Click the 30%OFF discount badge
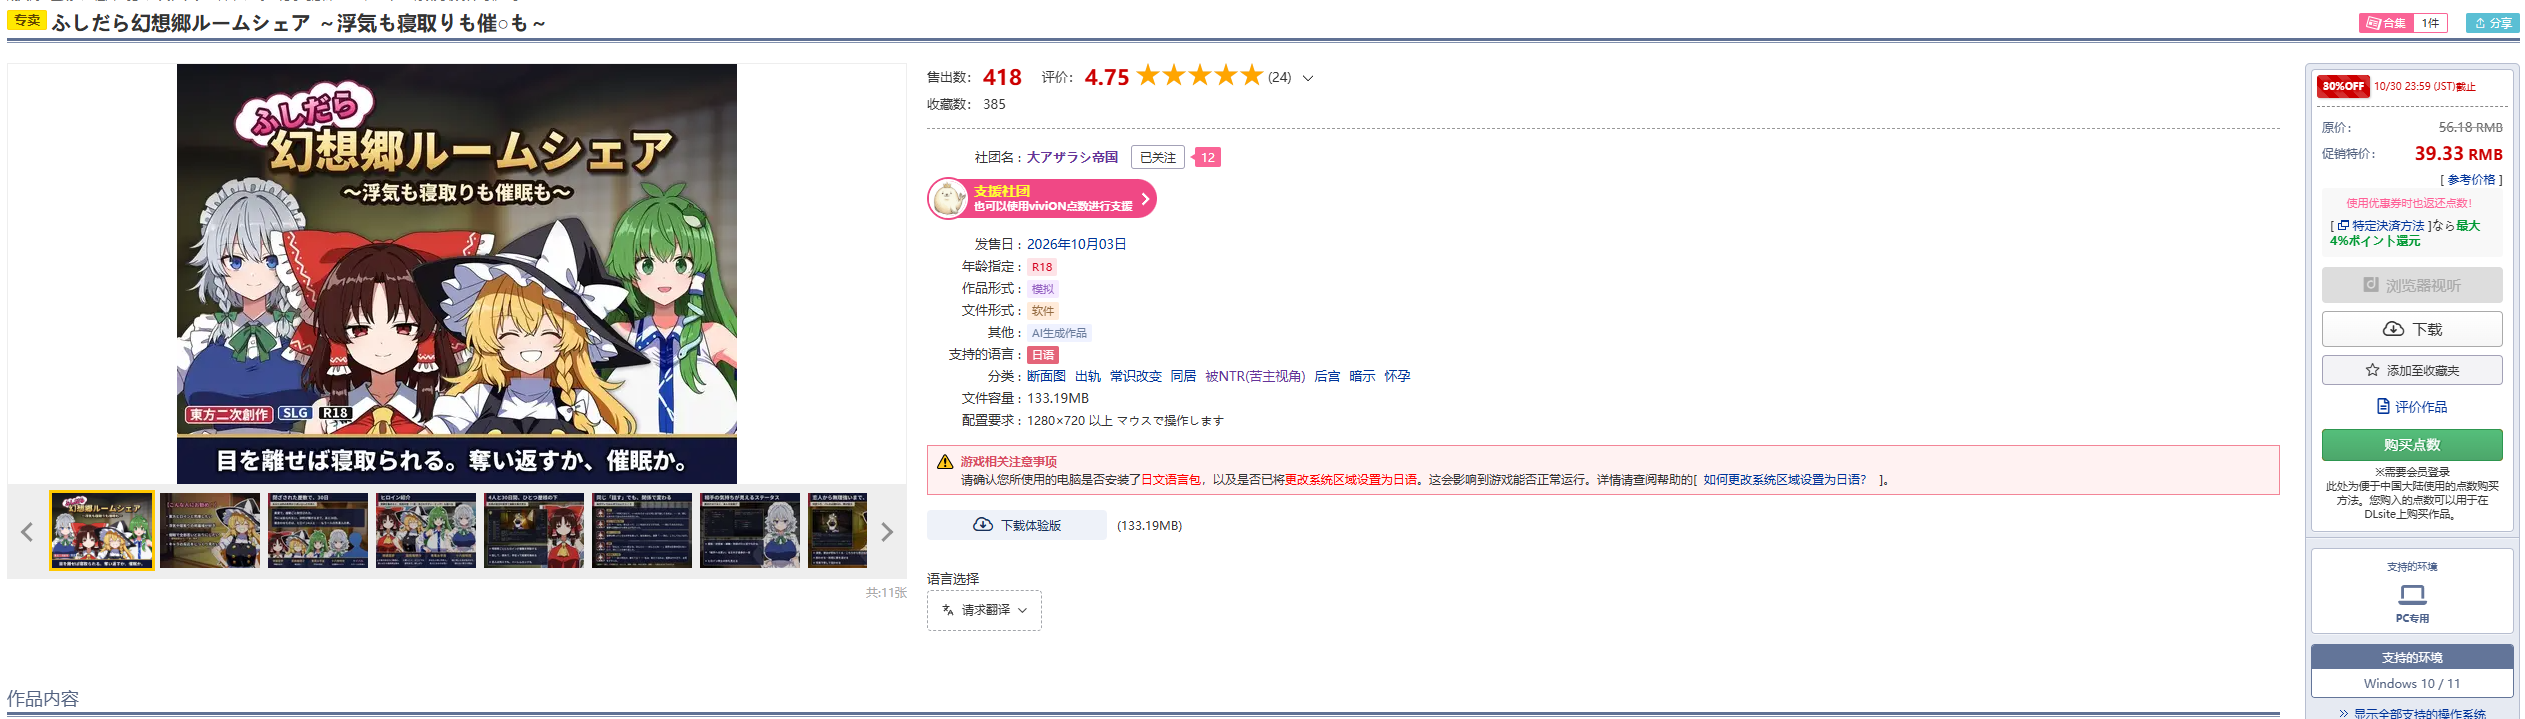 click(x=2343, y=86)
